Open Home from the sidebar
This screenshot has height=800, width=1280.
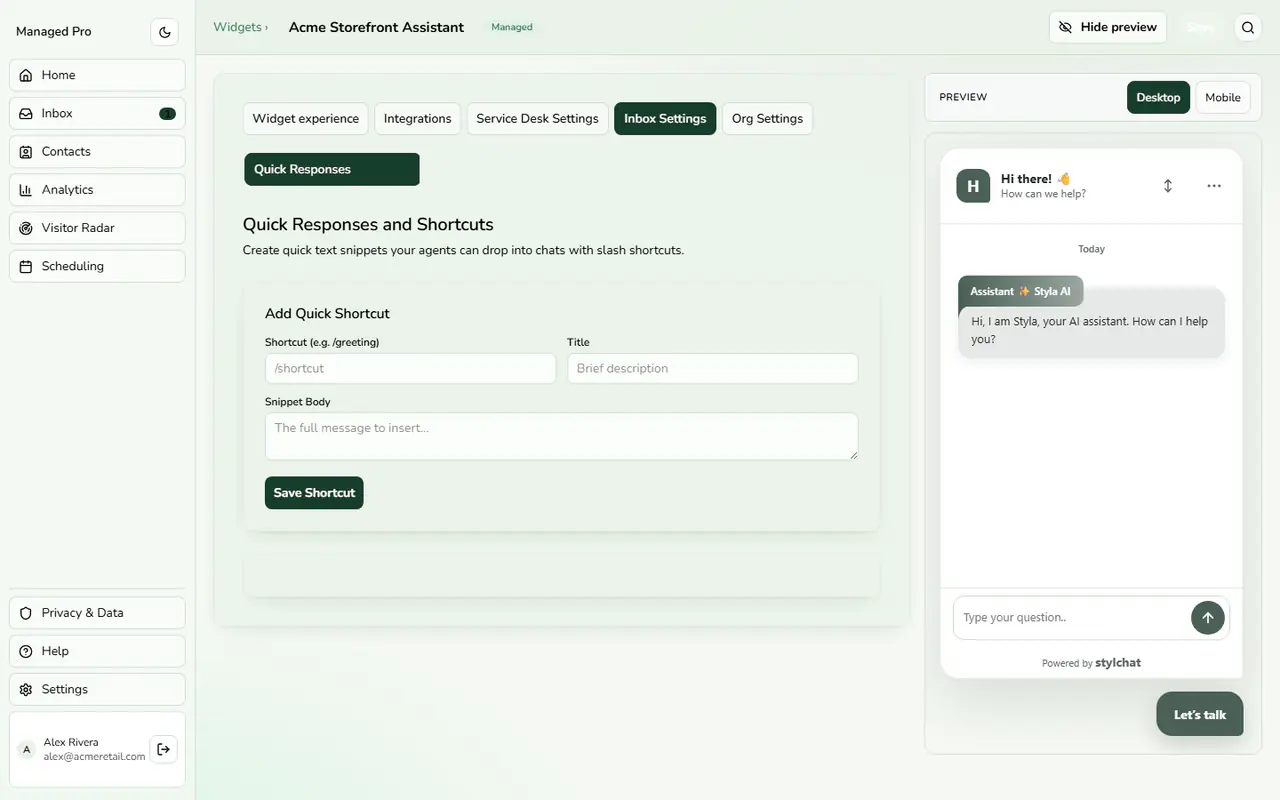pyautogui.click(x=97, y=75)
